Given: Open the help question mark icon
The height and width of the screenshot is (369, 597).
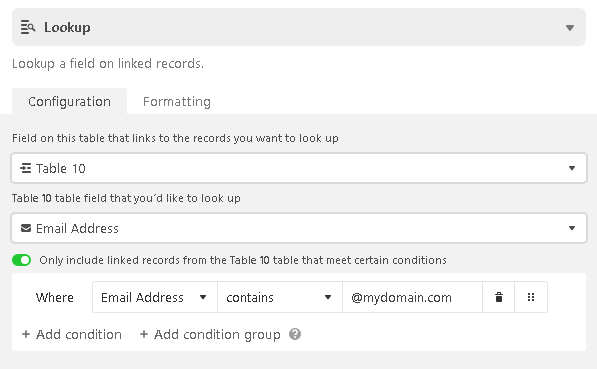Looking at the screenshot, I should click(x=295, y=334).
